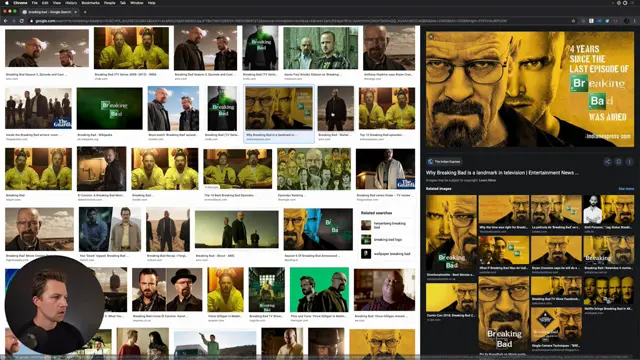This screenshot has height=360, width=640.
Task: Open the Window menu
Action: pos(137,3)
